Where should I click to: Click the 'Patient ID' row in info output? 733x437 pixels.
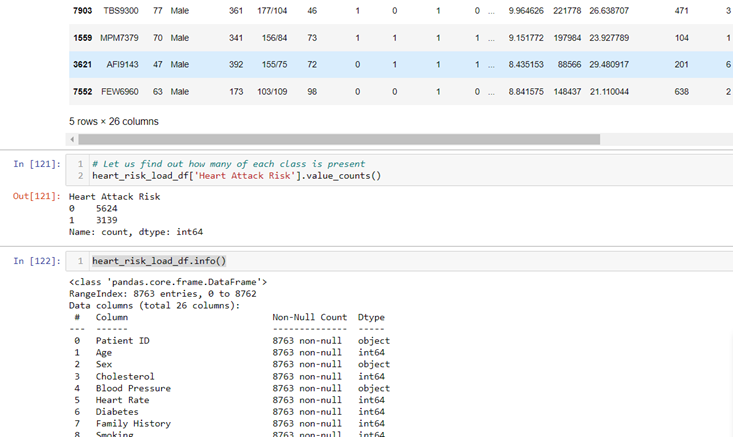(x=231, y=341)
